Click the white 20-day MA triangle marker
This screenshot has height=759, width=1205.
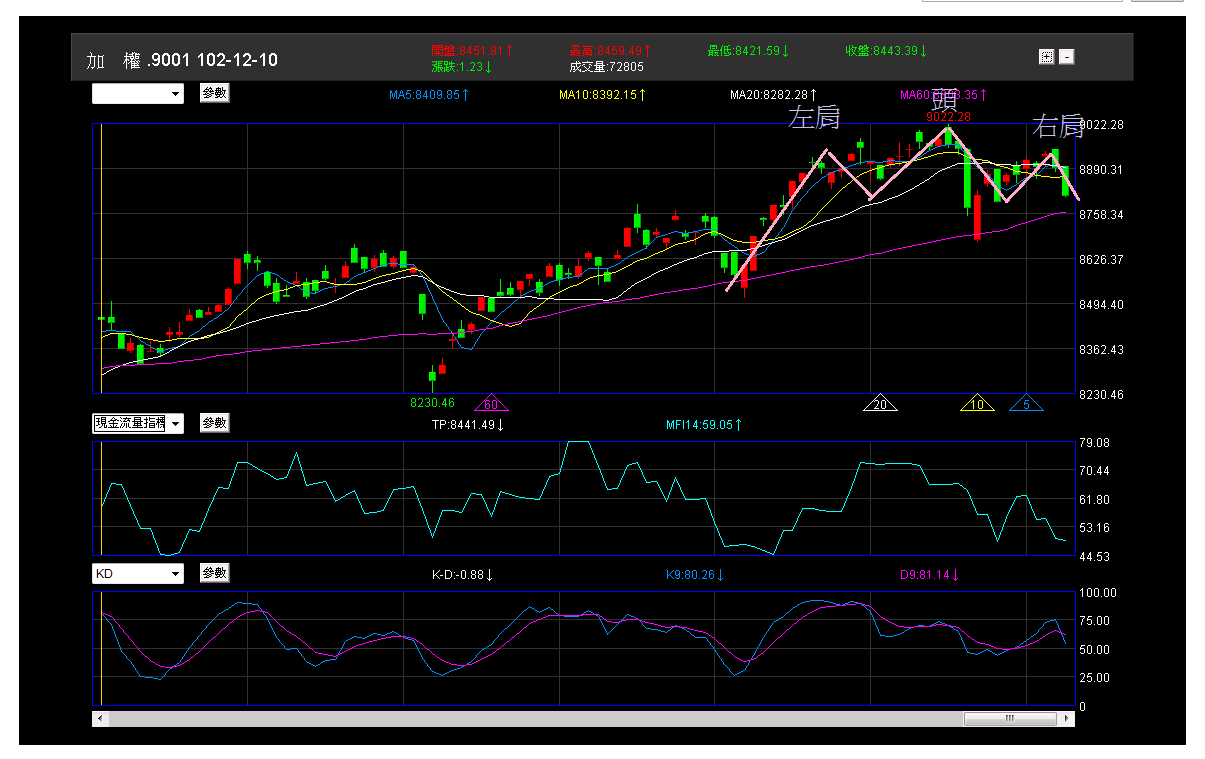point(880,404)
